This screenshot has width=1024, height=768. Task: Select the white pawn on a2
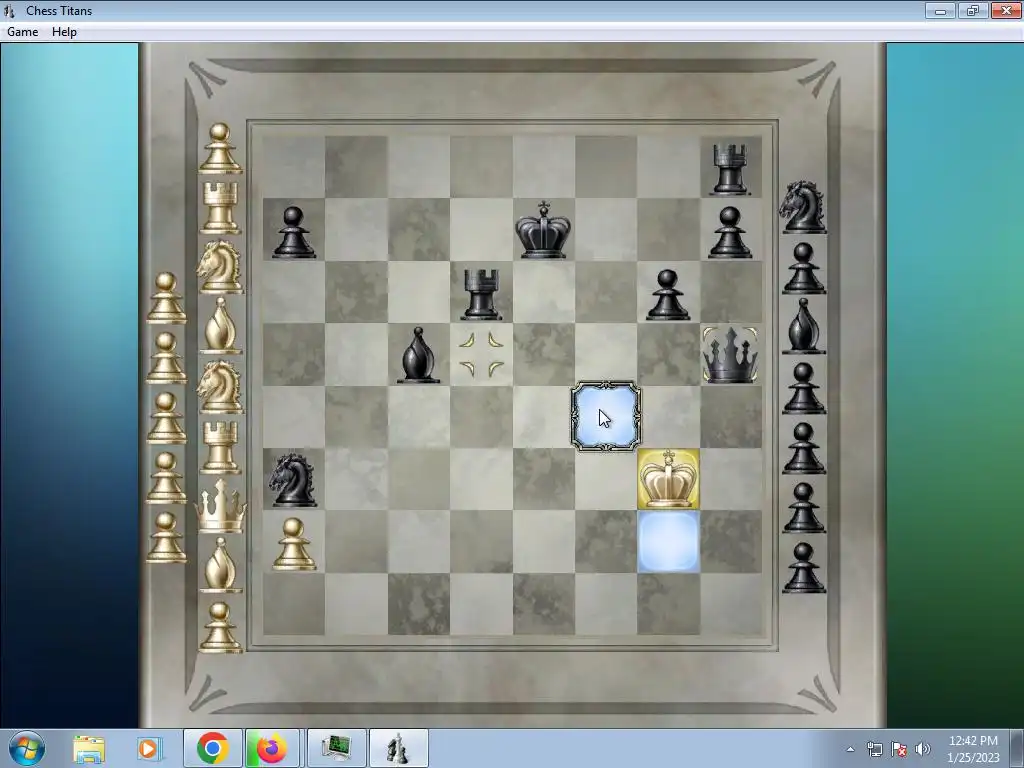[293, 543]
